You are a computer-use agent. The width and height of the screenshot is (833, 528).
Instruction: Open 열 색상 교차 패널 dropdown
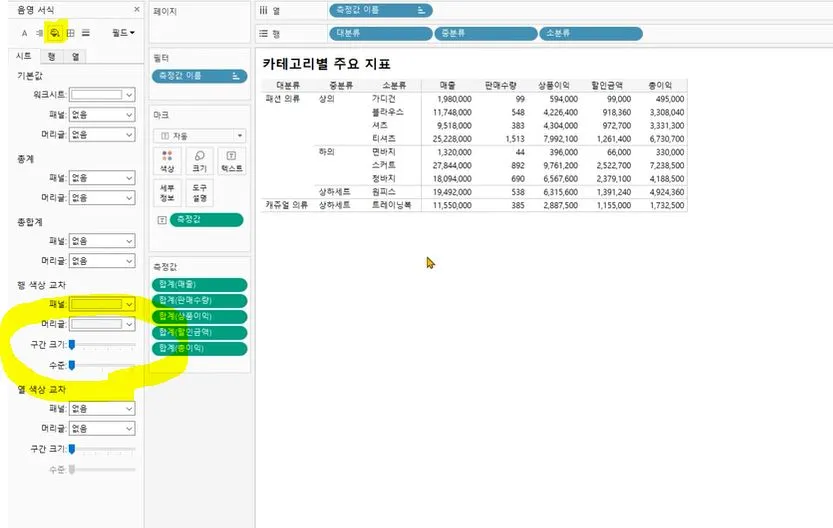click(x=102, y=408)
